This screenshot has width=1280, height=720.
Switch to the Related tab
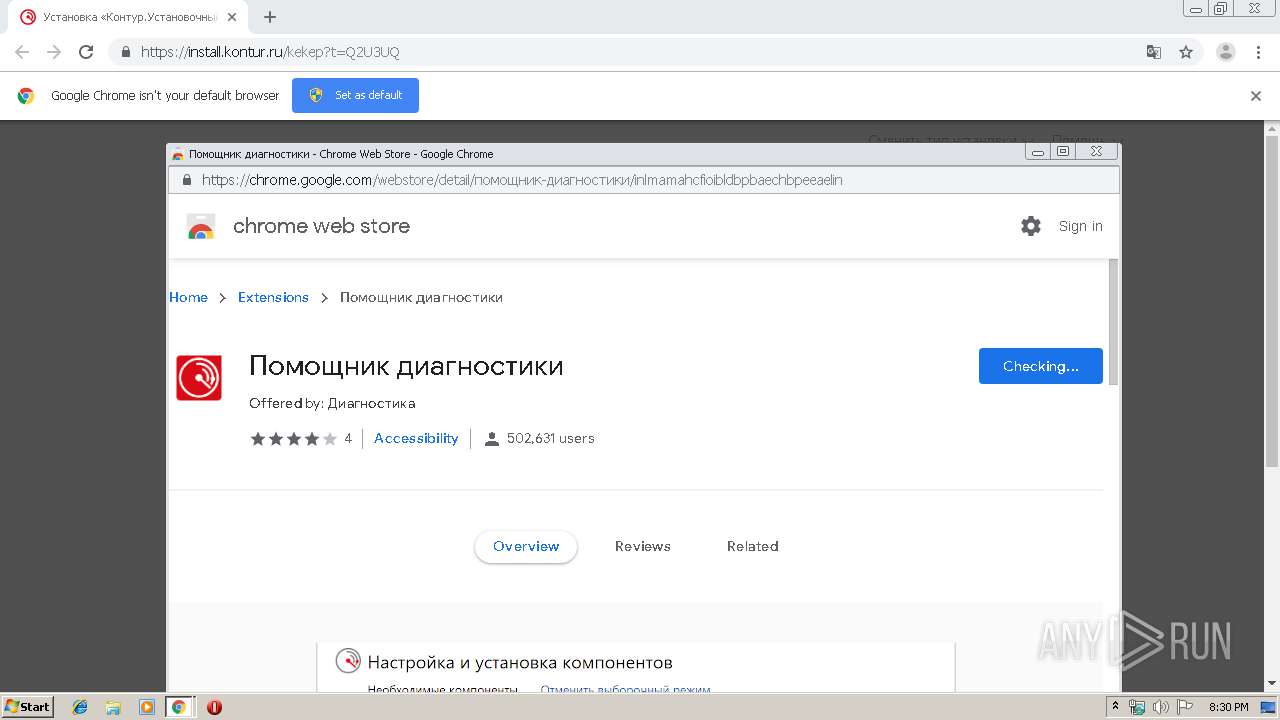753,546
